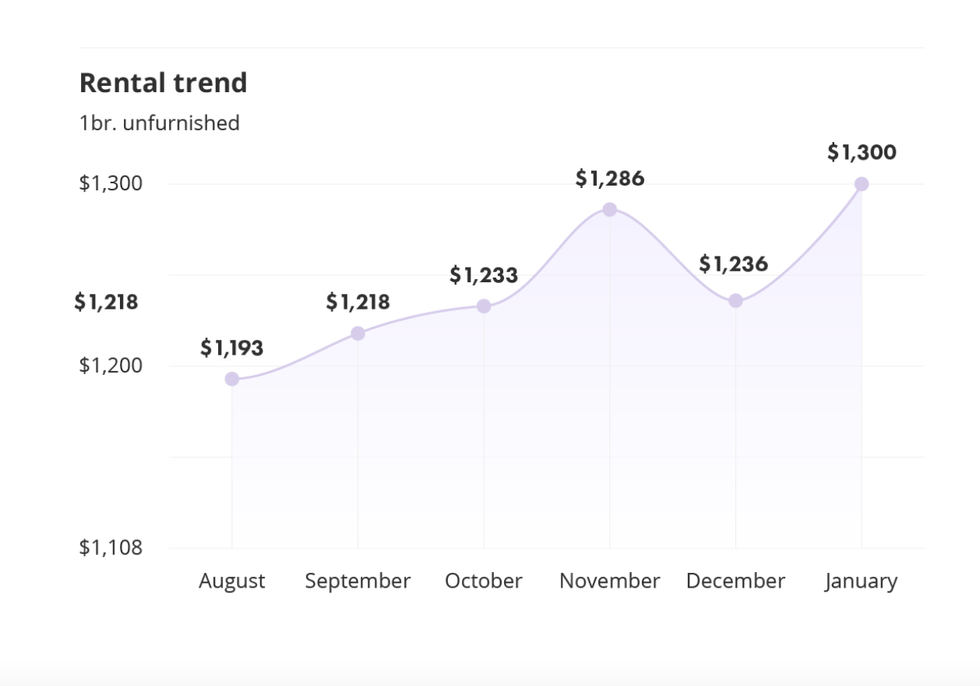Click the 1br. unfurnished subtitle

pos(160,123)
